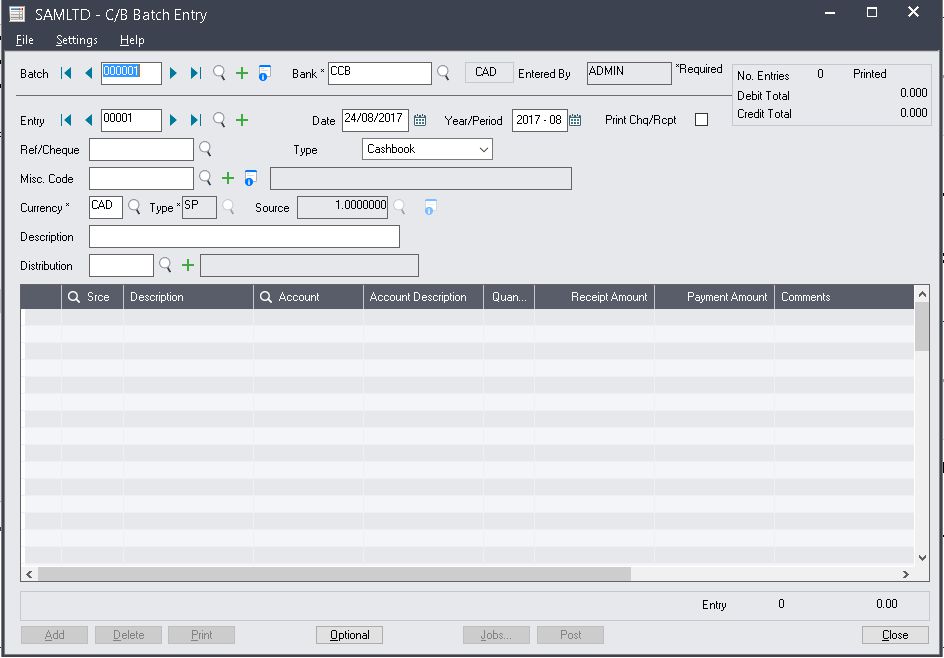Click into the Distribution code field
This screenshot has height=658, width=944.
[x=122, y=265]
